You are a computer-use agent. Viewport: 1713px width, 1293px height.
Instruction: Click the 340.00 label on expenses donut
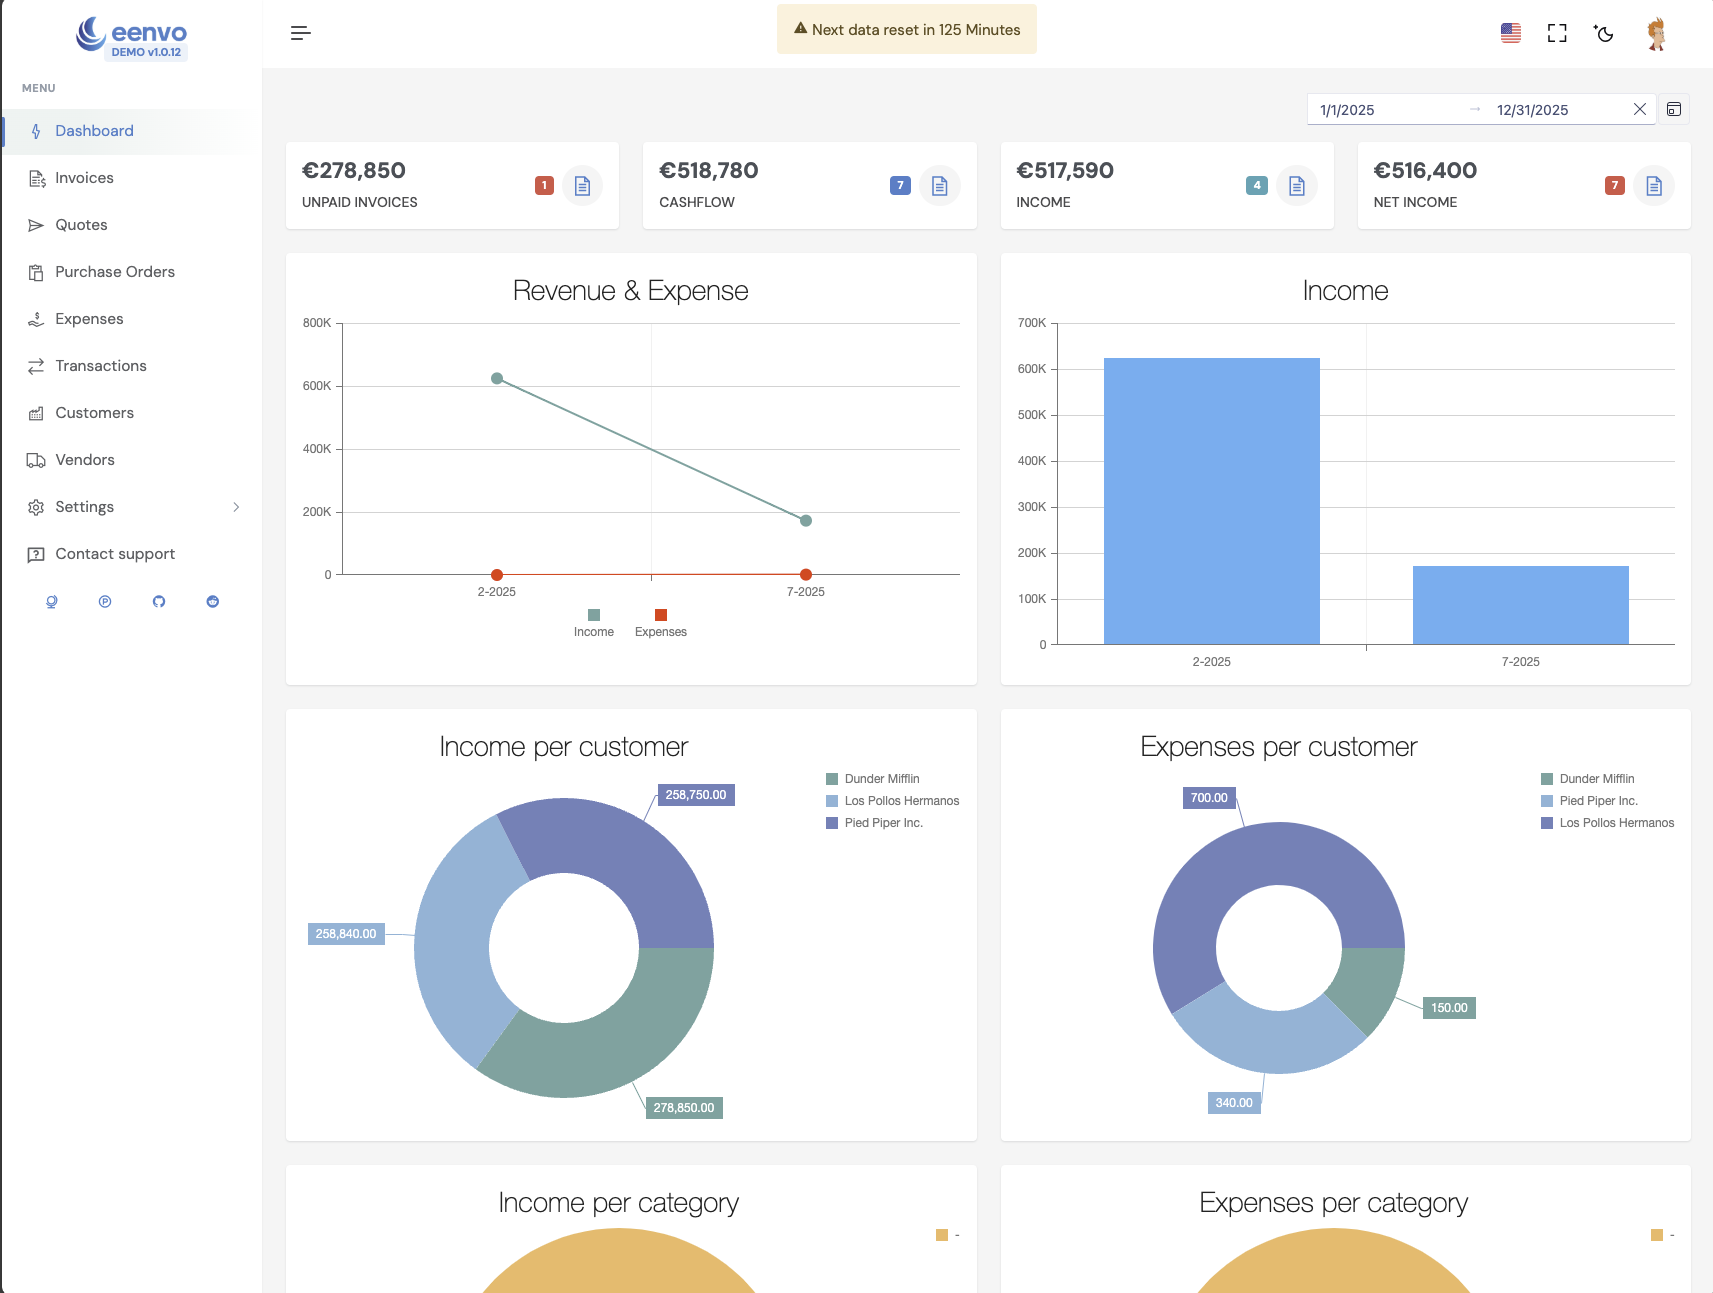tap(1234, 1103)
